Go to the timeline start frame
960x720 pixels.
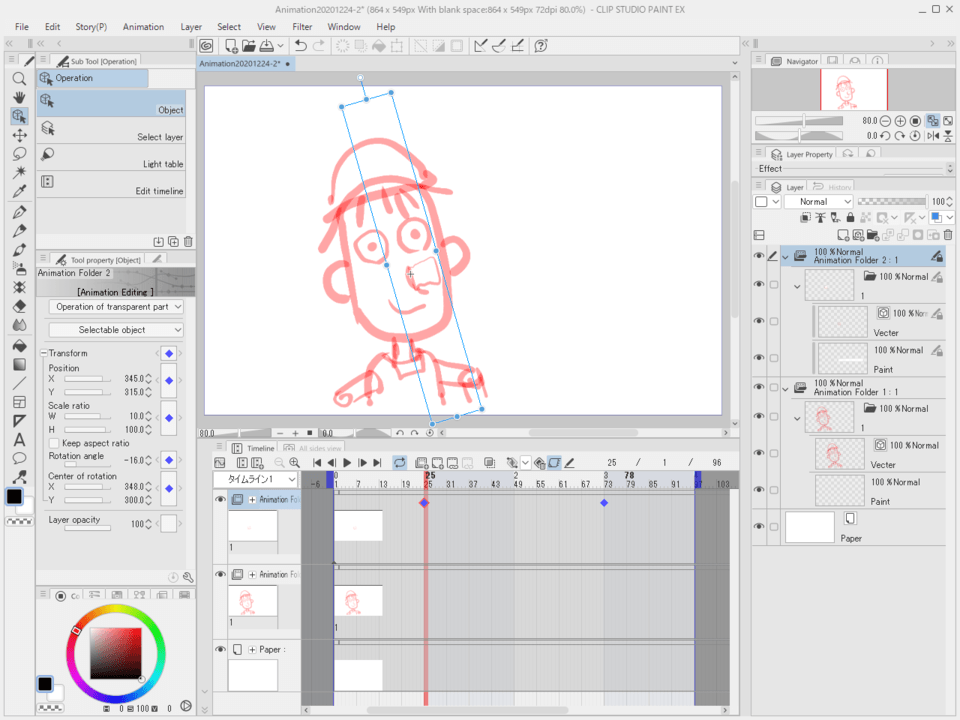point(317,463)
